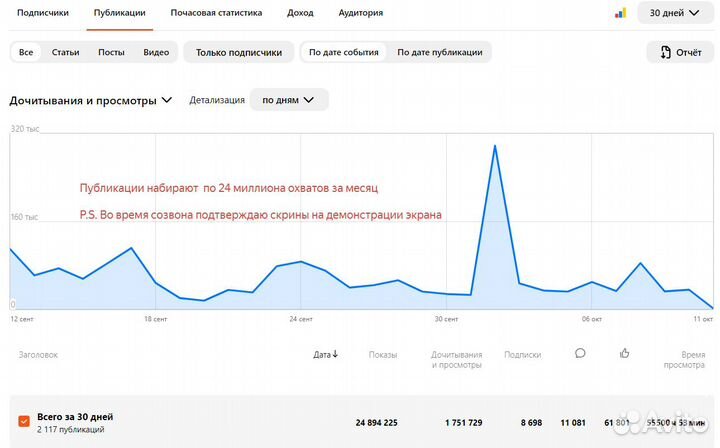
Task: Click the 24 сент axis label
Action: (x=301, y=319)
